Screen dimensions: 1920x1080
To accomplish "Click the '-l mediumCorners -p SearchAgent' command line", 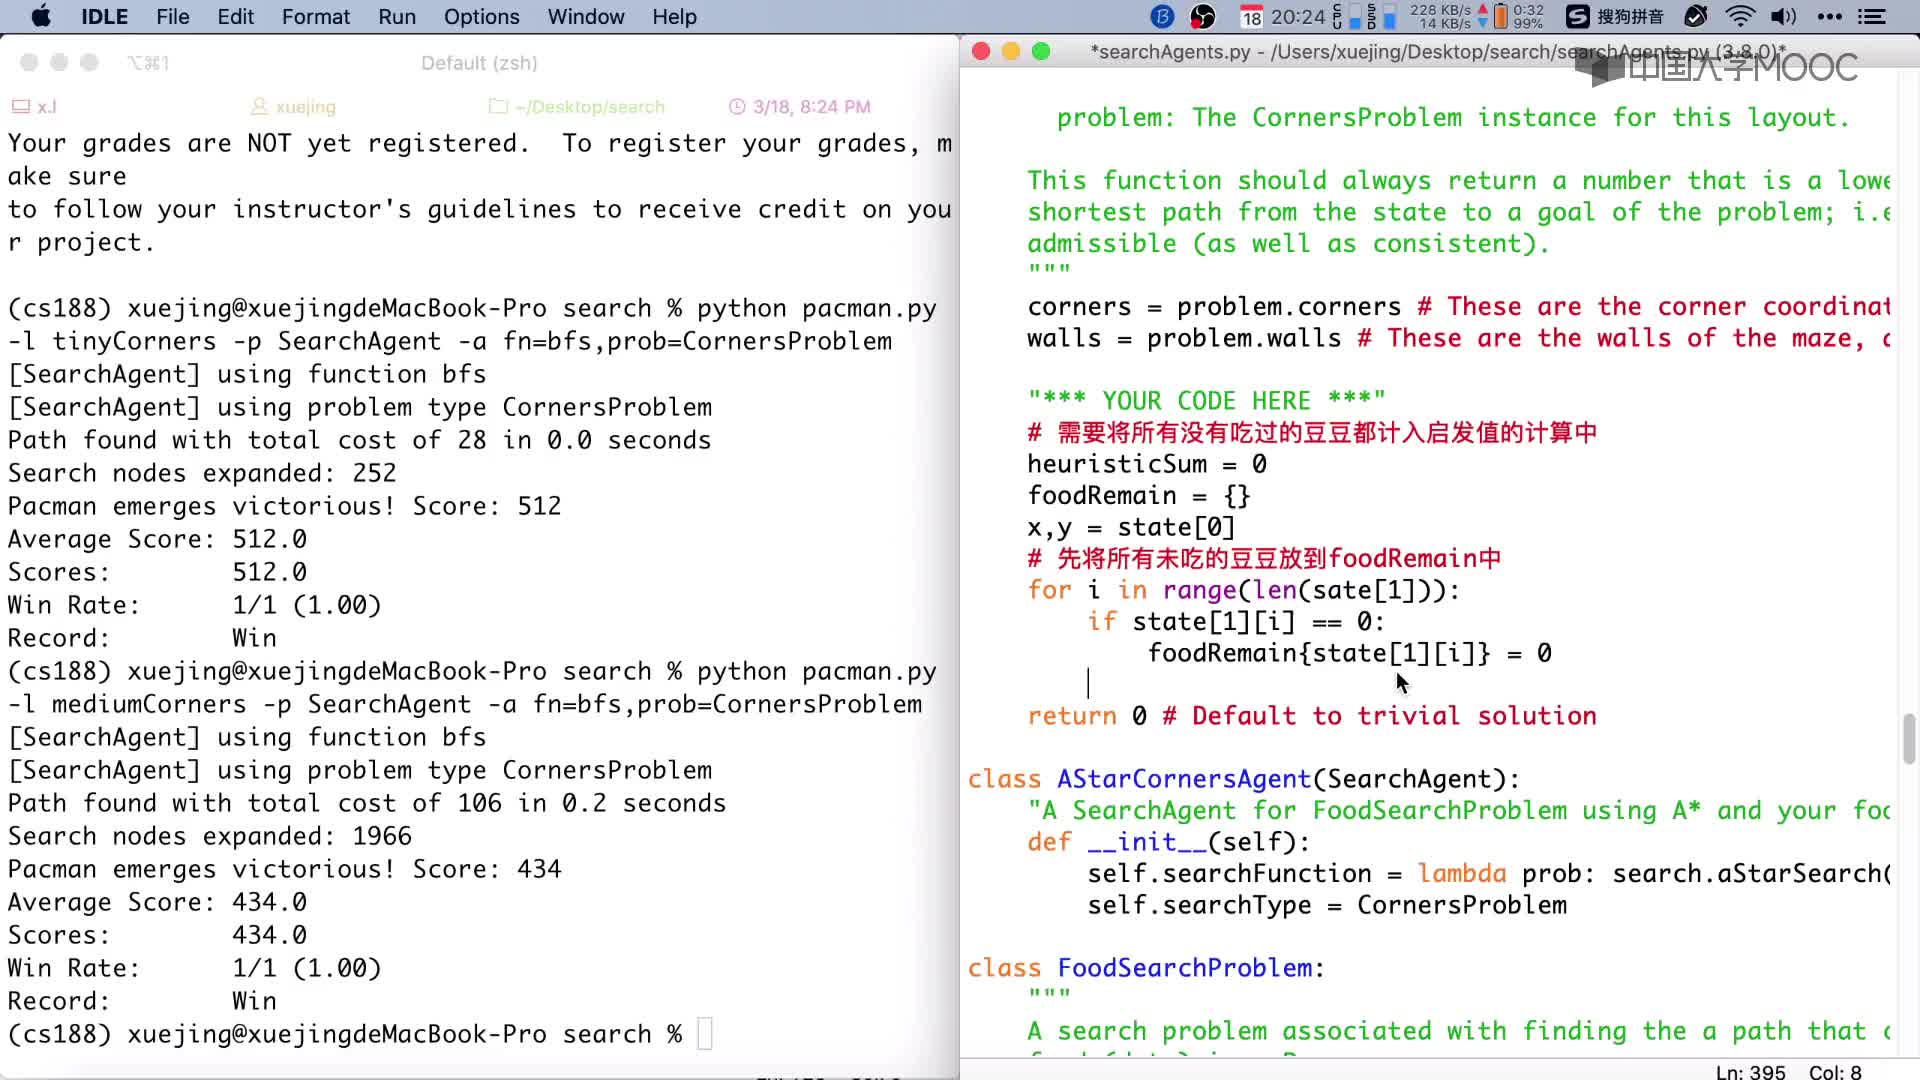I will point(465,704).
